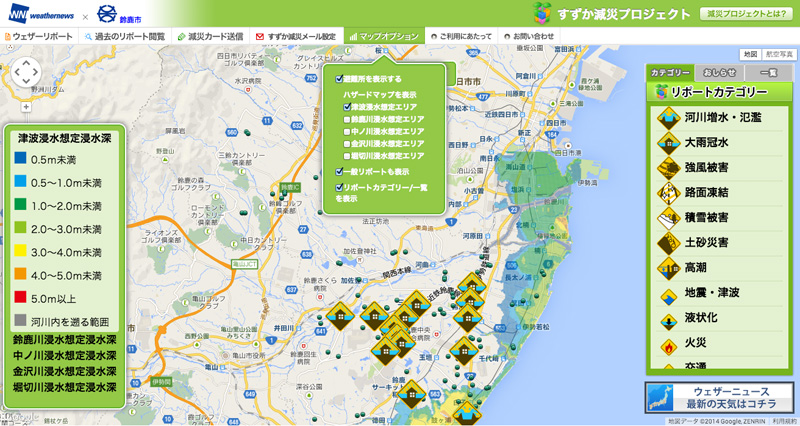Click the 0.5〜1.0m未満 light blue swatch

coord(21,181)
